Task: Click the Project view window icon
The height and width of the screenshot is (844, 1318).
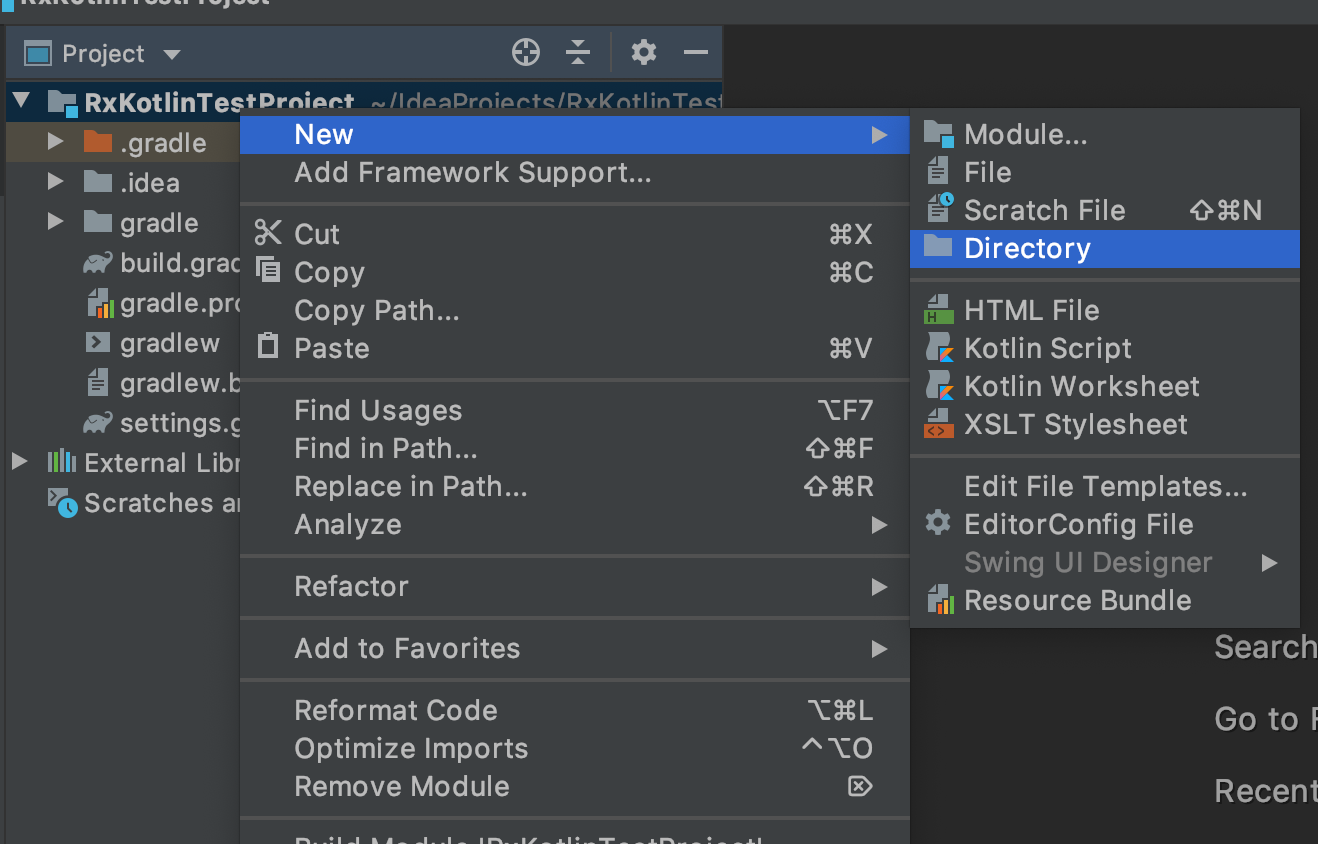Action: coord(38,53)
